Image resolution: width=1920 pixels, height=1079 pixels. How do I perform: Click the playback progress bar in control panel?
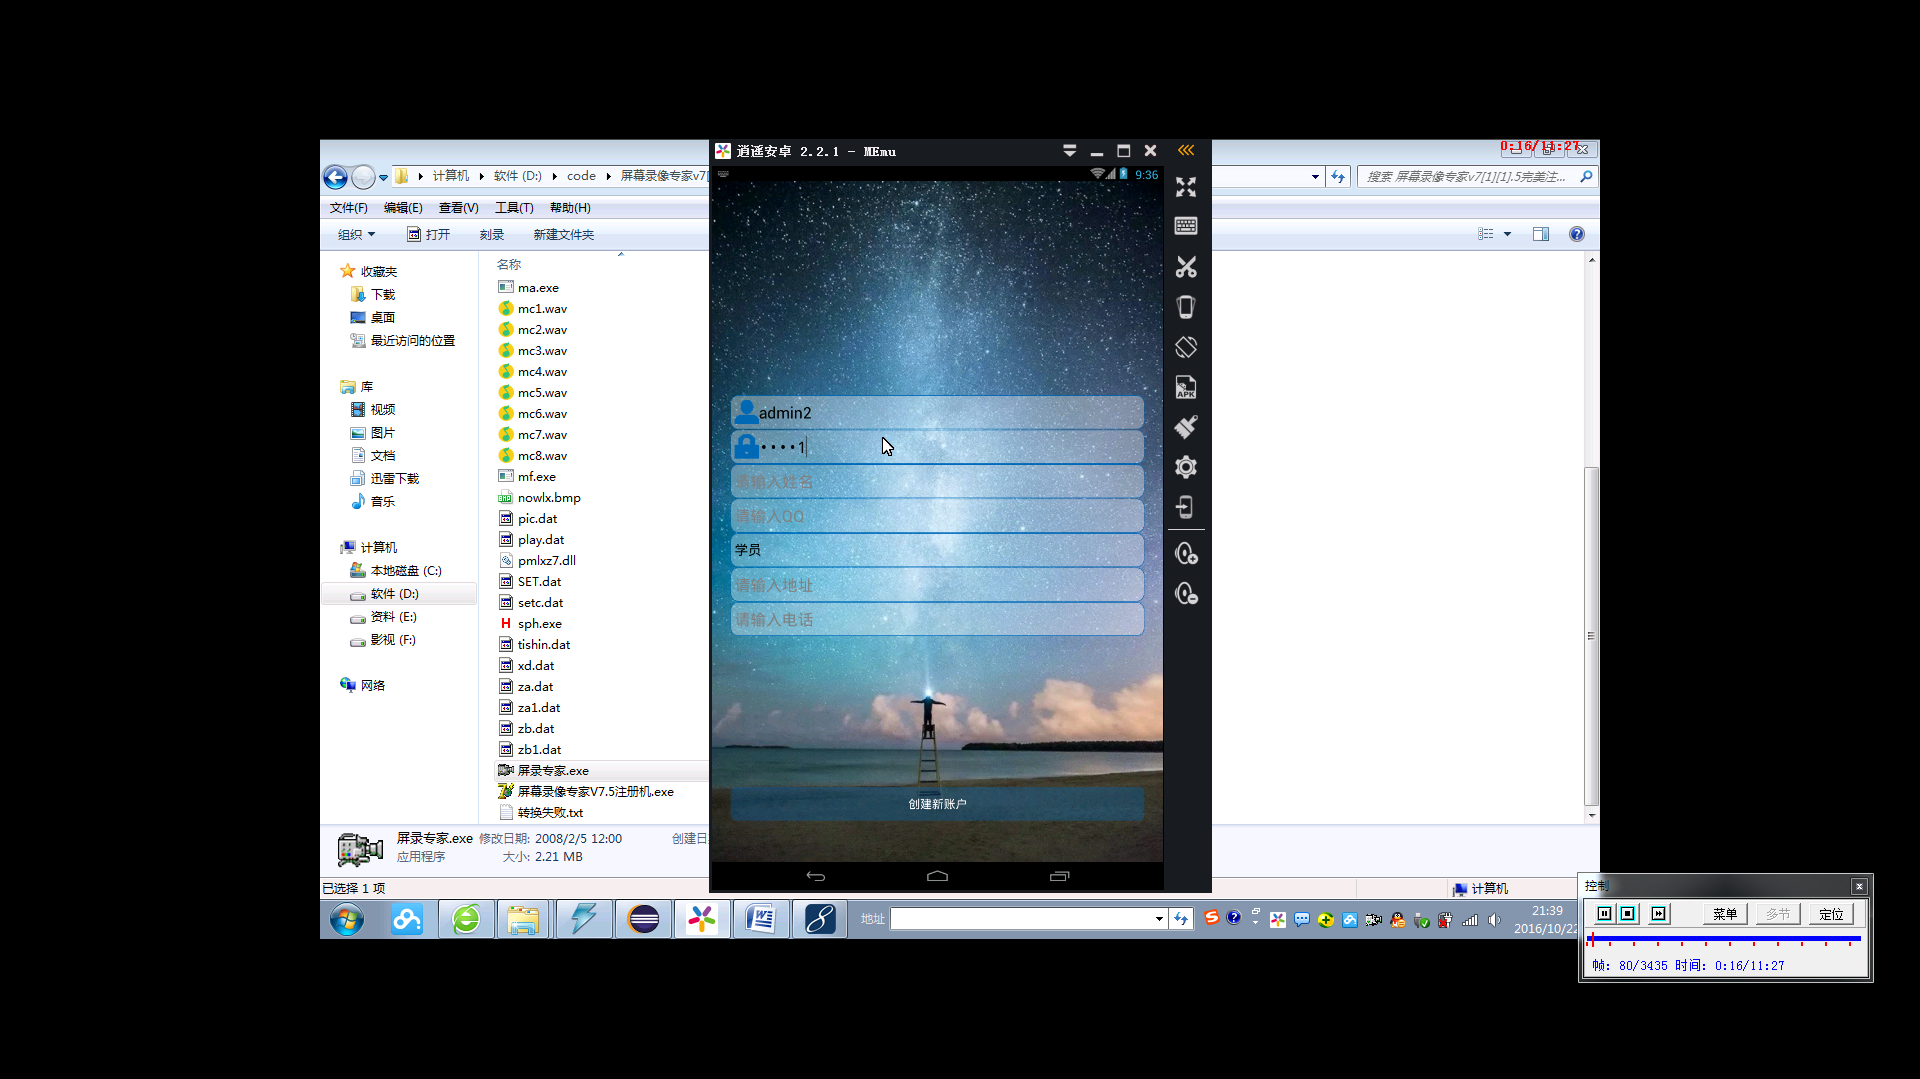click(x=1724, y=940)
